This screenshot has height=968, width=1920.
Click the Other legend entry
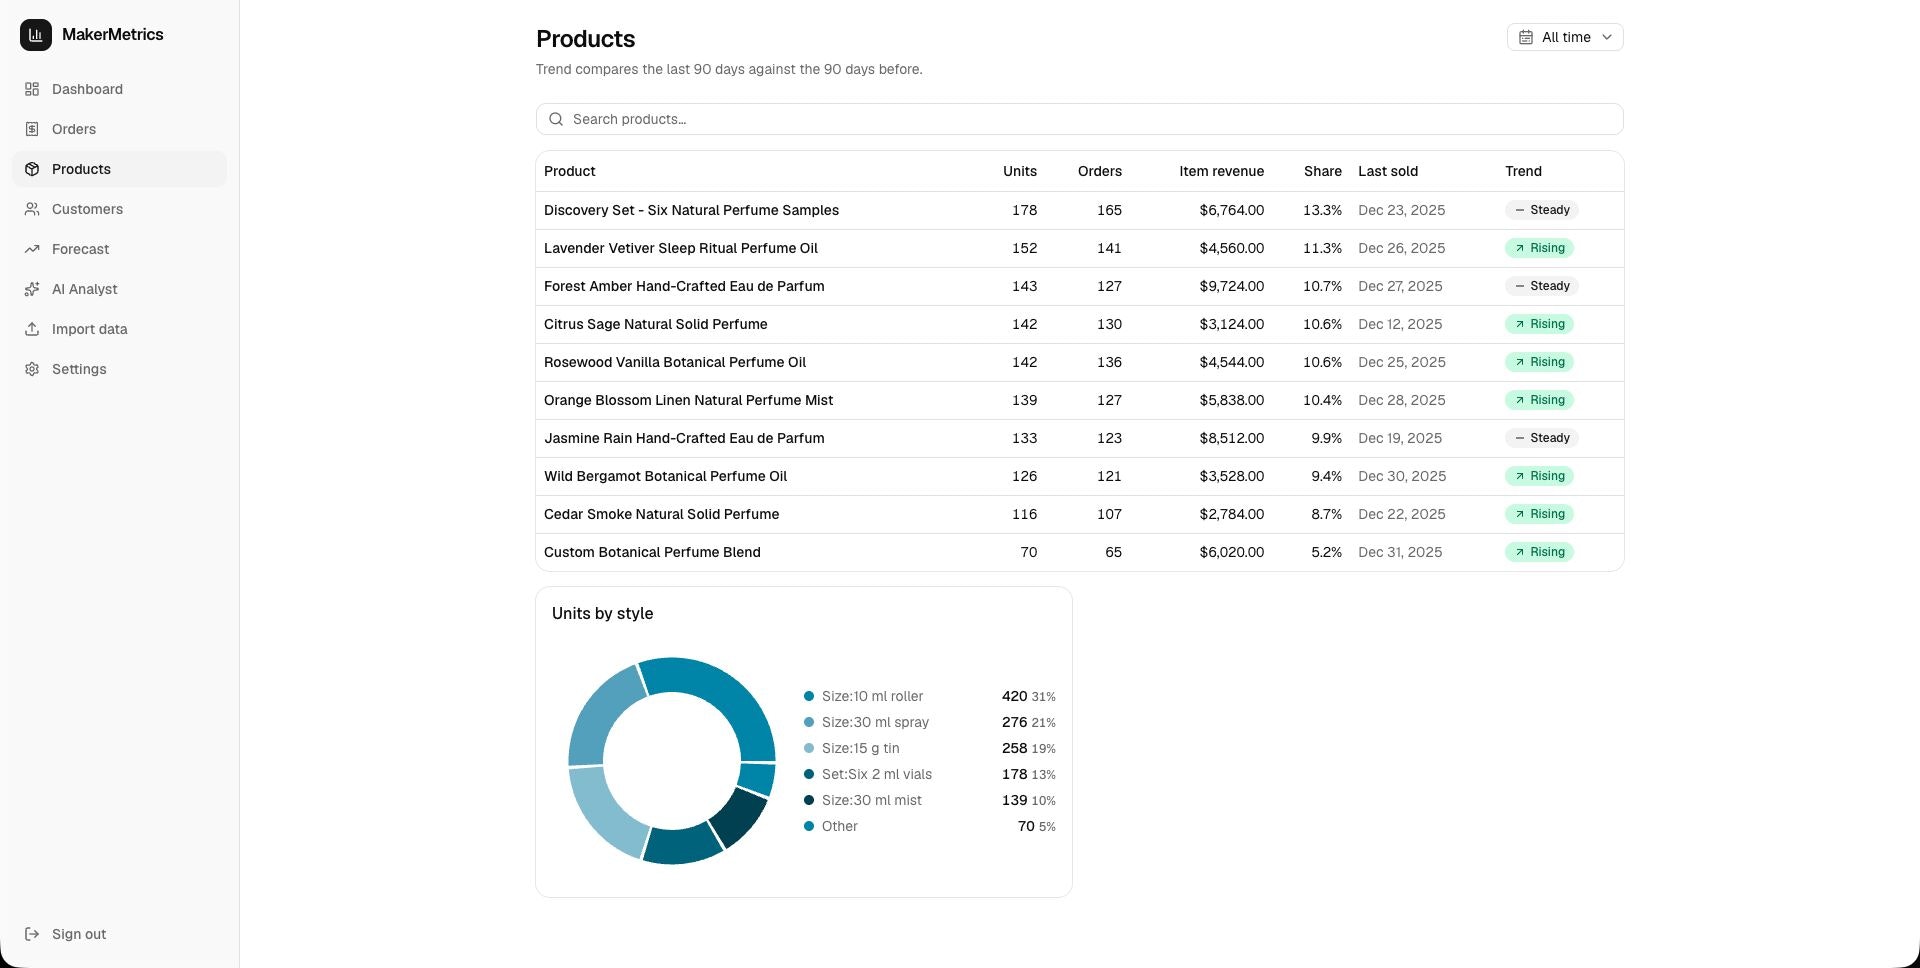(x=930, y=826)
